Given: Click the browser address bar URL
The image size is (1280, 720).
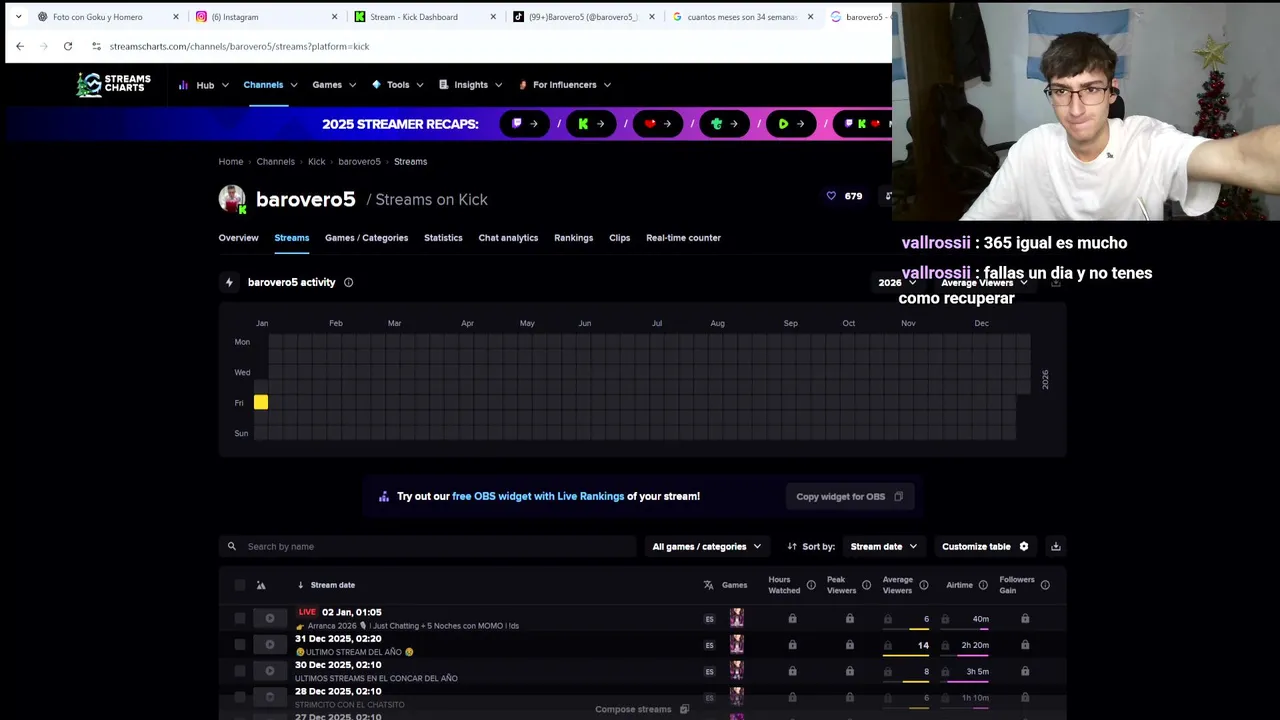Looking at the screenshot, I should pyautogui.click(x=239, y=46).
